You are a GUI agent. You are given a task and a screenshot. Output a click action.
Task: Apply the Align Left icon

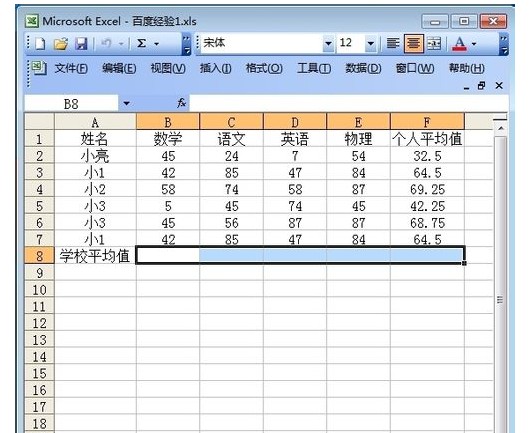(x=393, y=43)
